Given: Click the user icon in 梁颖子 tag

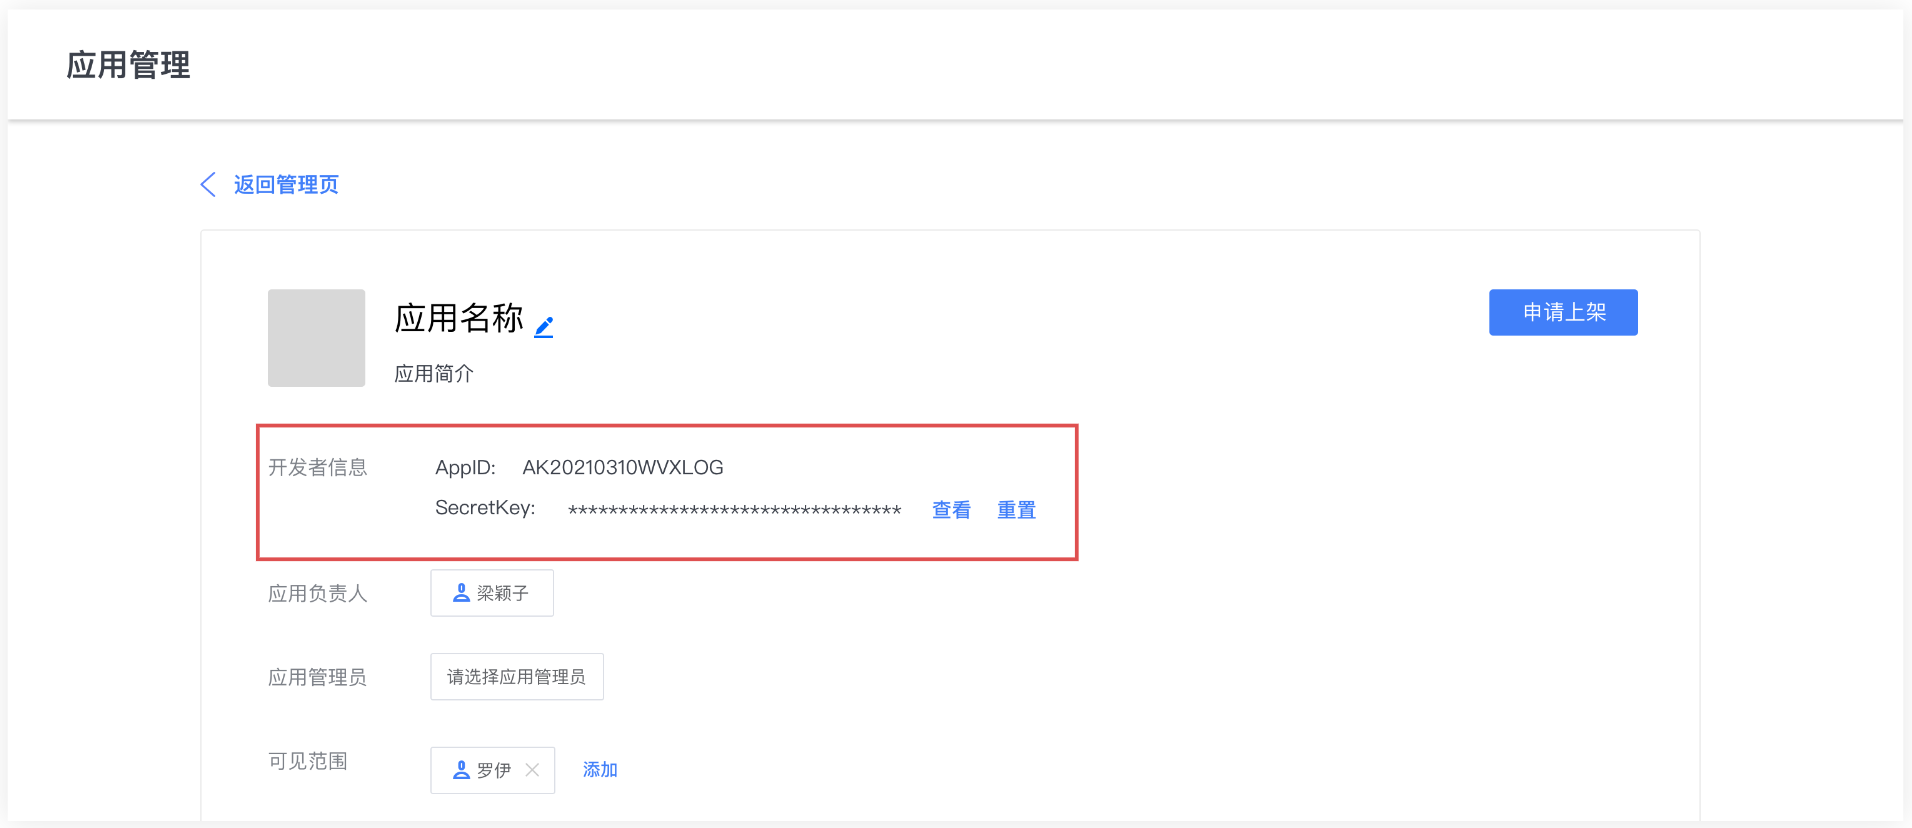Looking at the screenshot, I should coord(461,593).
